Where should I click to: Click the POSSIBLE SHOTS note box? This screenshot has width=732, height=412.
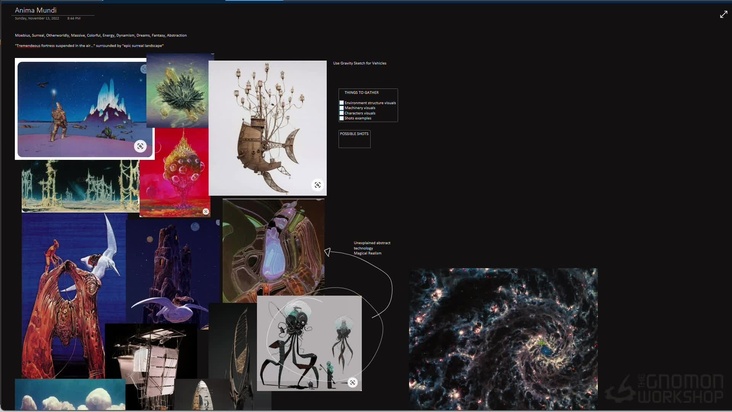pos(354,138)
